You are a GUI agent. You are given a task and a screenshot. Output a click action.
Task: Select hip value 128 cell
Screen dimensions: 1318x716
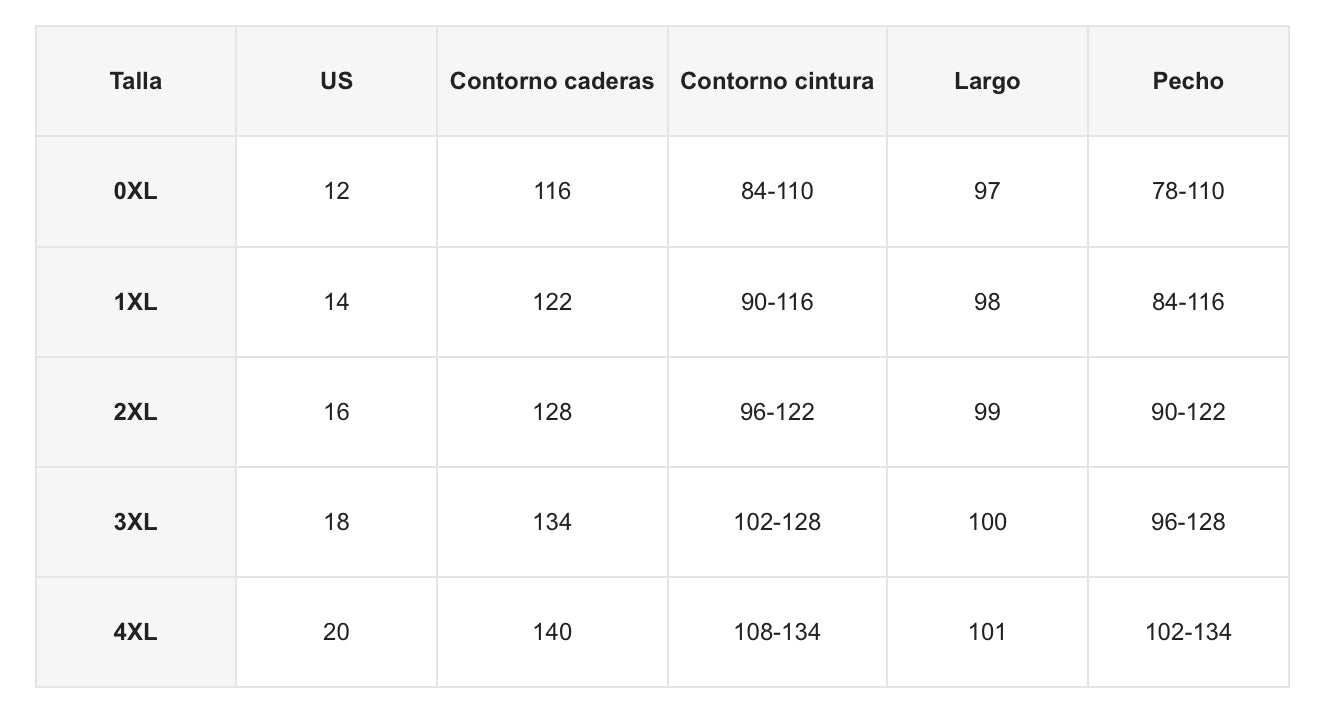click(552, 412)
